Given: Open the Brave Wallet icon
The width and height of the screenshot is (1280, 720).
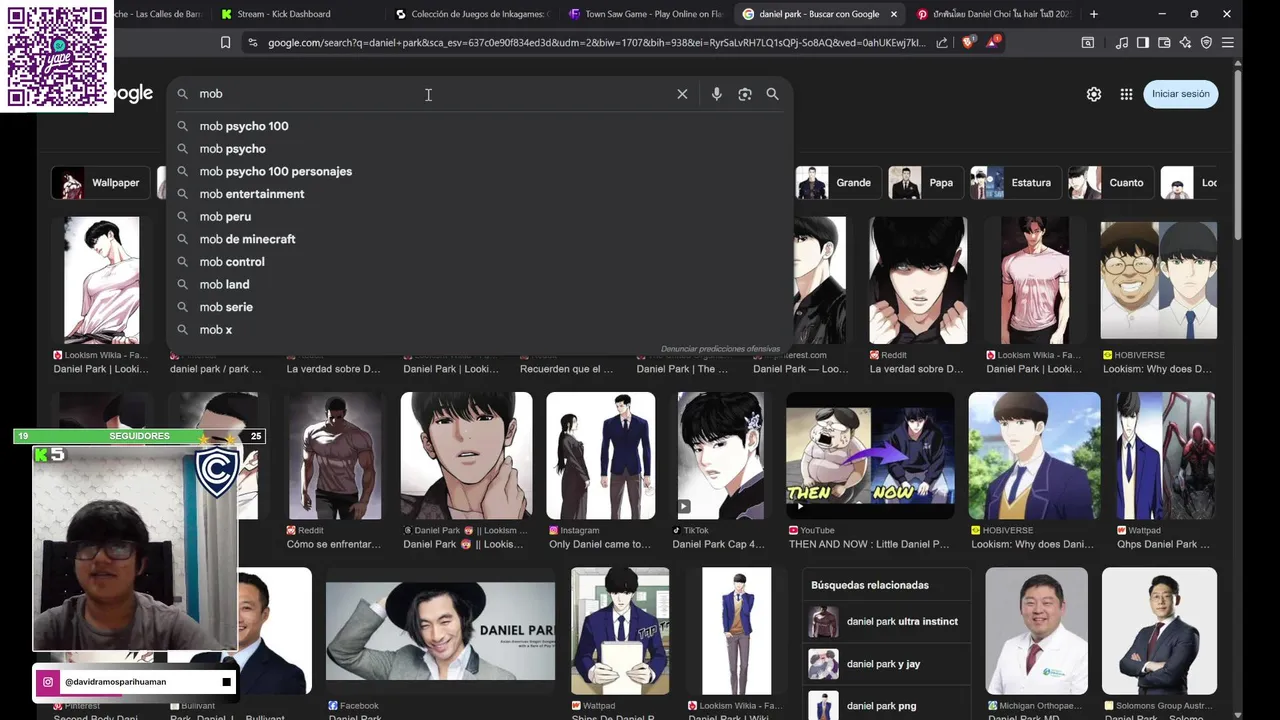Looking at the screenshot, I should pyautogui.click(x=1164, y=43).
